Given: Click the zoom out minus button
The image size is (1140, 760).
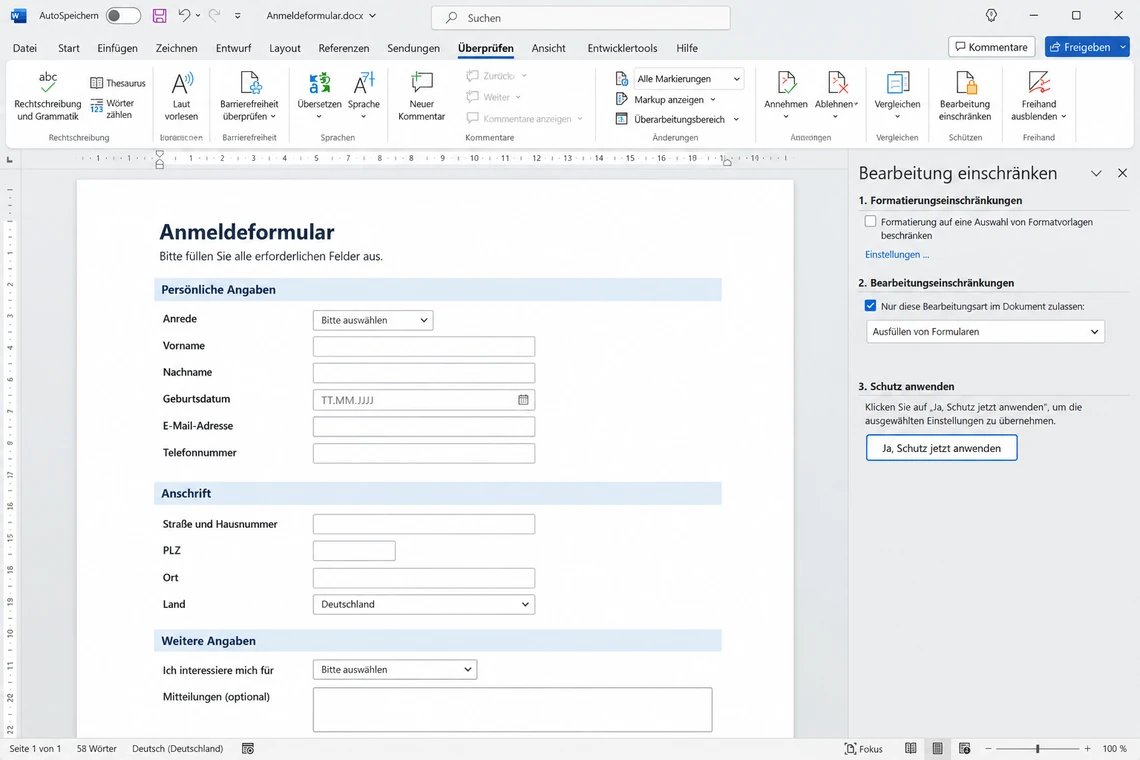Looking at the screenshot, I should tap(988, 748).
